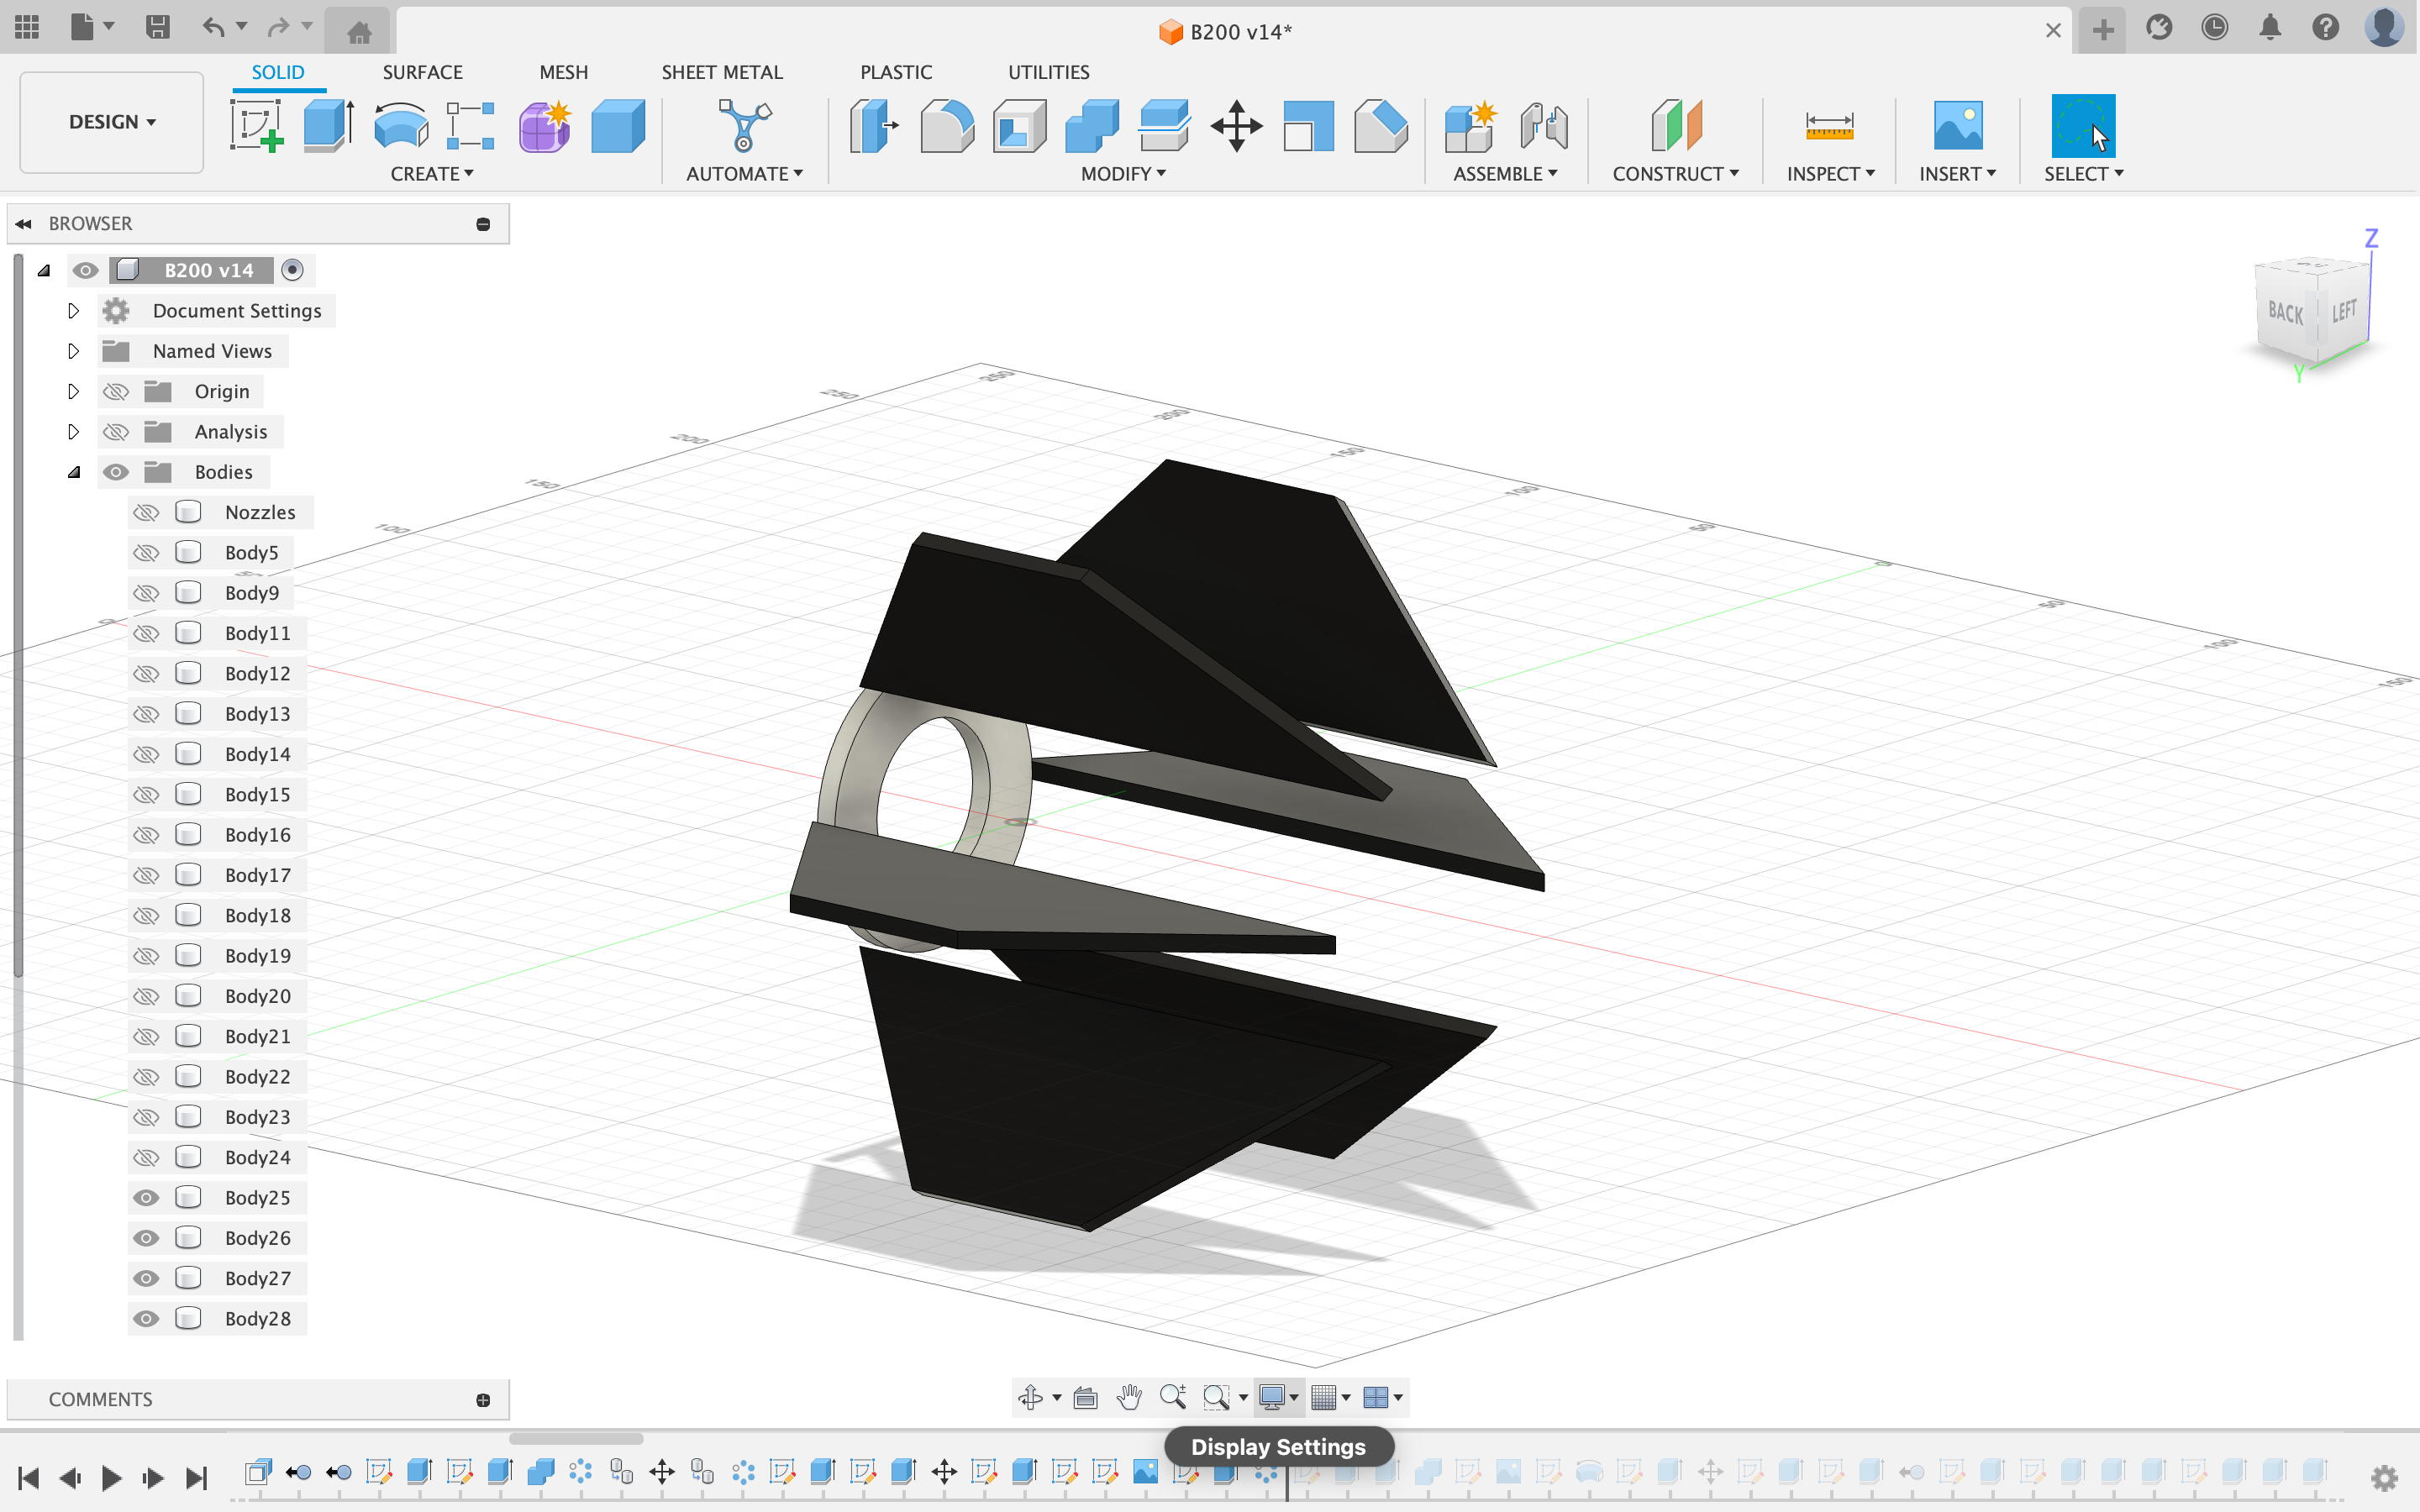Toggle visibility of Body25
The image size is (2420, 1512).
pos(146,1197)
